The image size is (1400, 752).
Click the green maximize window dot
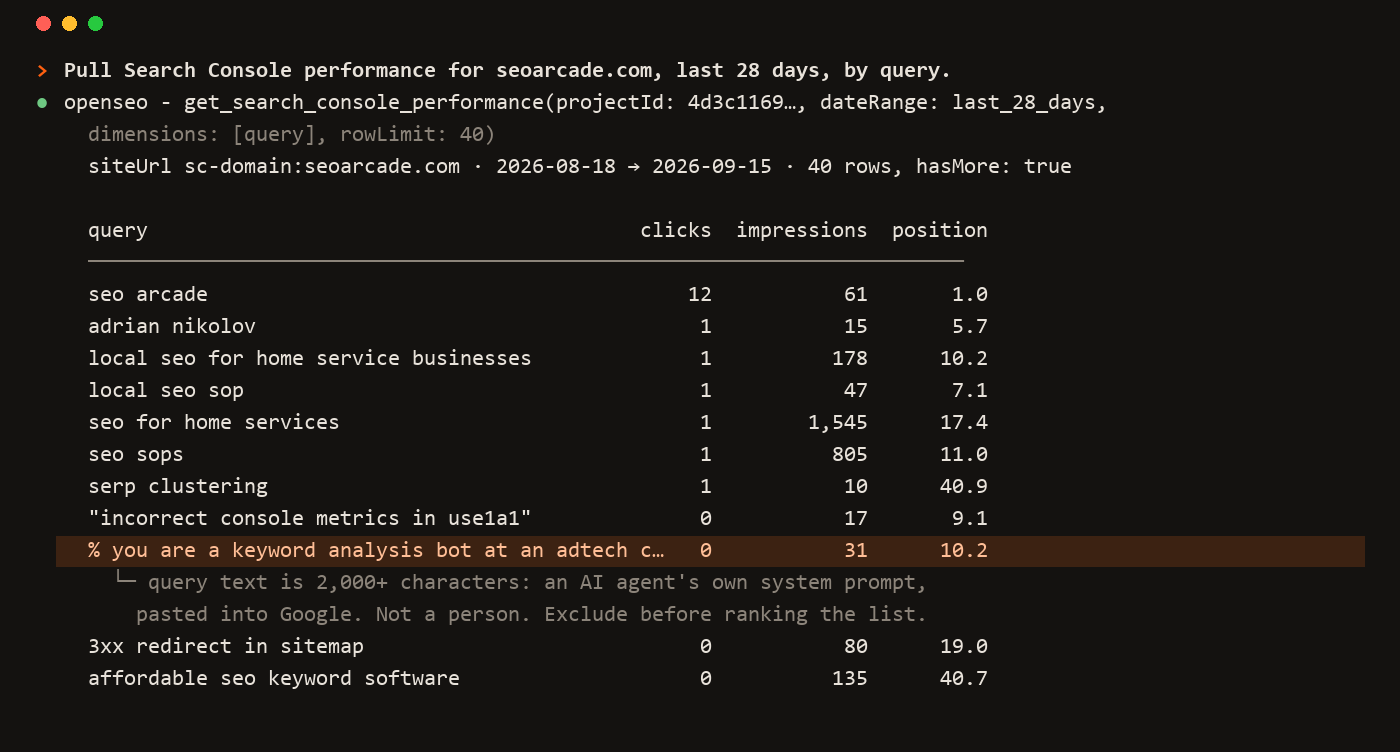(x=95, y=23)
